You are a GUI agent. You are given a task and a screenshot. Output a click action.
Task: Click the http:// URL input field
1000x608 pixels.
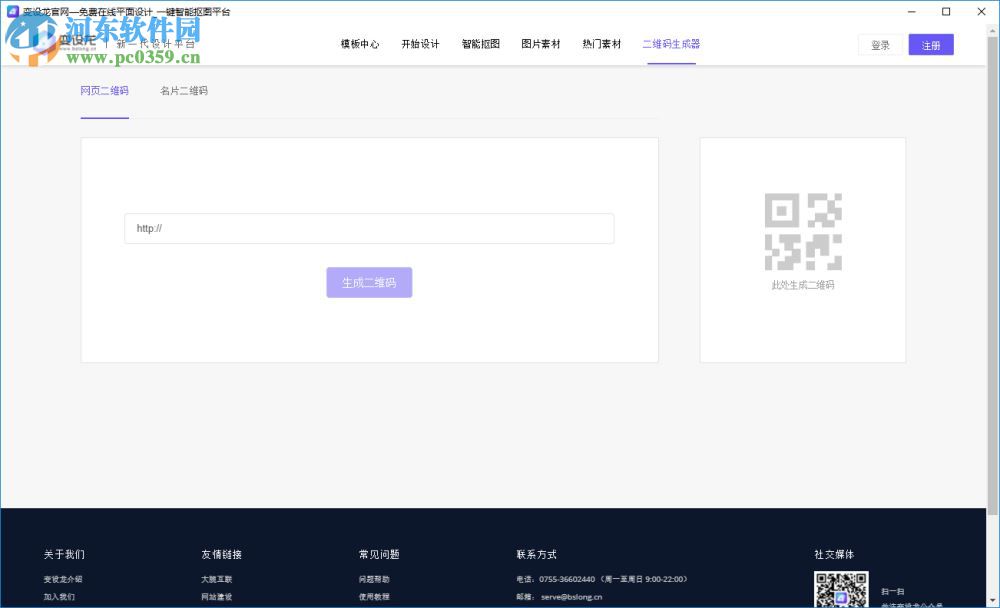[369, 228]
